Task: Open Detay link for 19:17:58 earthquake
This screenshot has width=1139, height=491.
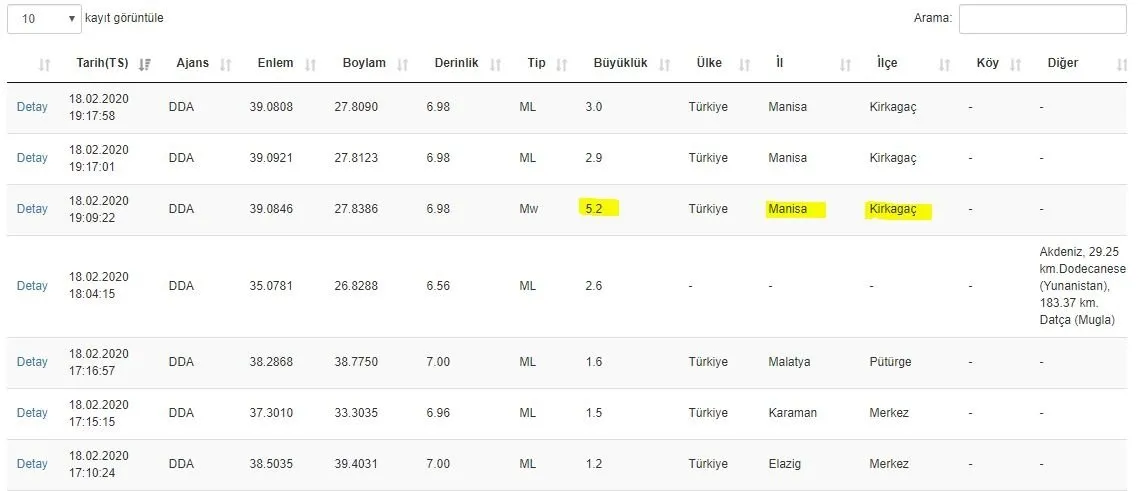Action: pyautogui.click(x=32, y=107)
